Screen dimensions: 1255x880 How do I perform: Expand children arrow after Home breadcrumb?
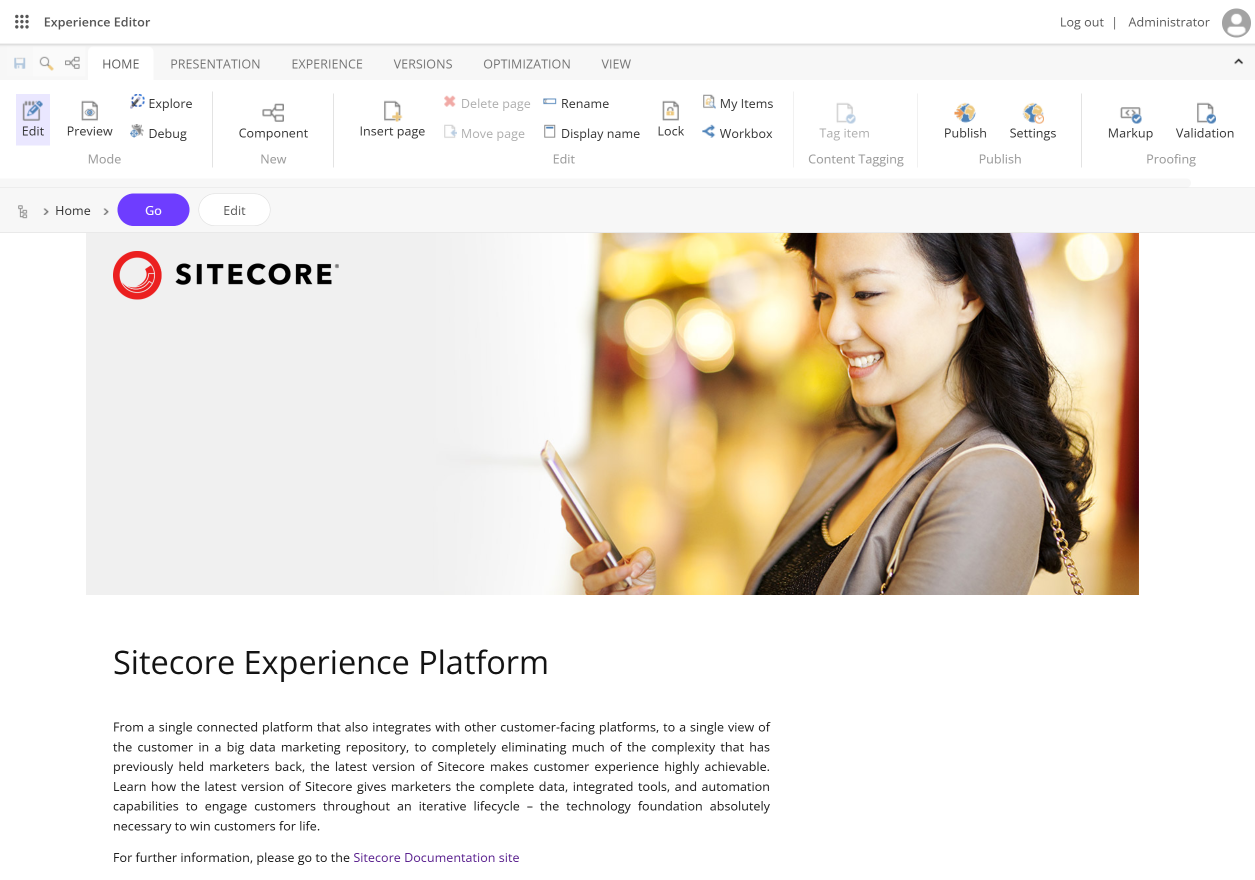(106, 211)
